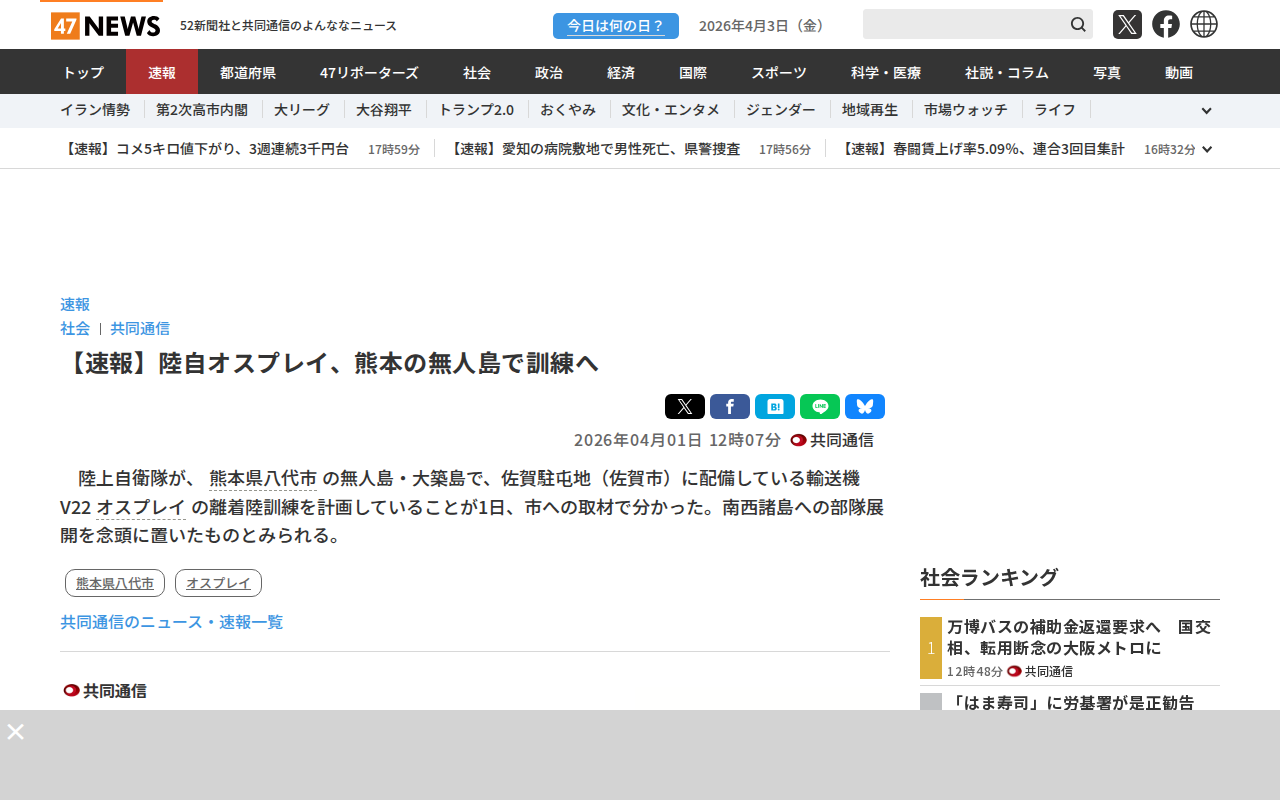The width and height of the screenshot is (1280, 800).
Task: Open スポーツ menu item
Action: tap(779, 72)
